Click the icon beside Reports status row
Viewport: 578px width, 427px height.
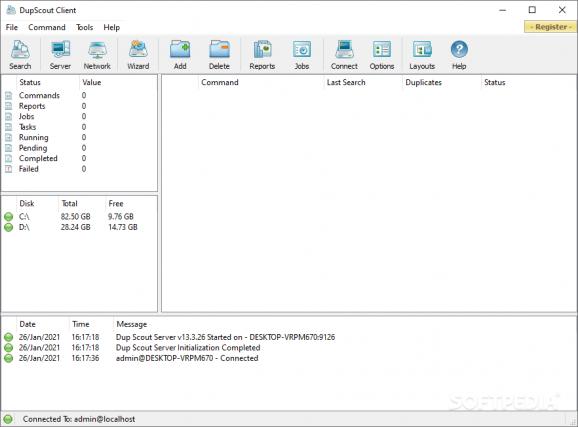click(8, 106)
